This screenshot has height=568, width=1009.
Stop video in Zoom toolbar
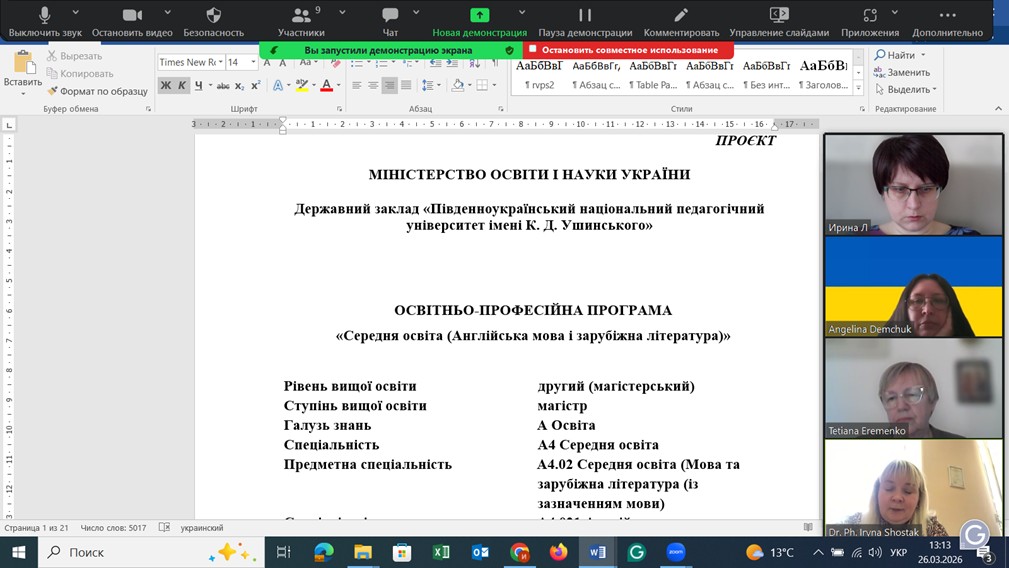tap(132, 16)
